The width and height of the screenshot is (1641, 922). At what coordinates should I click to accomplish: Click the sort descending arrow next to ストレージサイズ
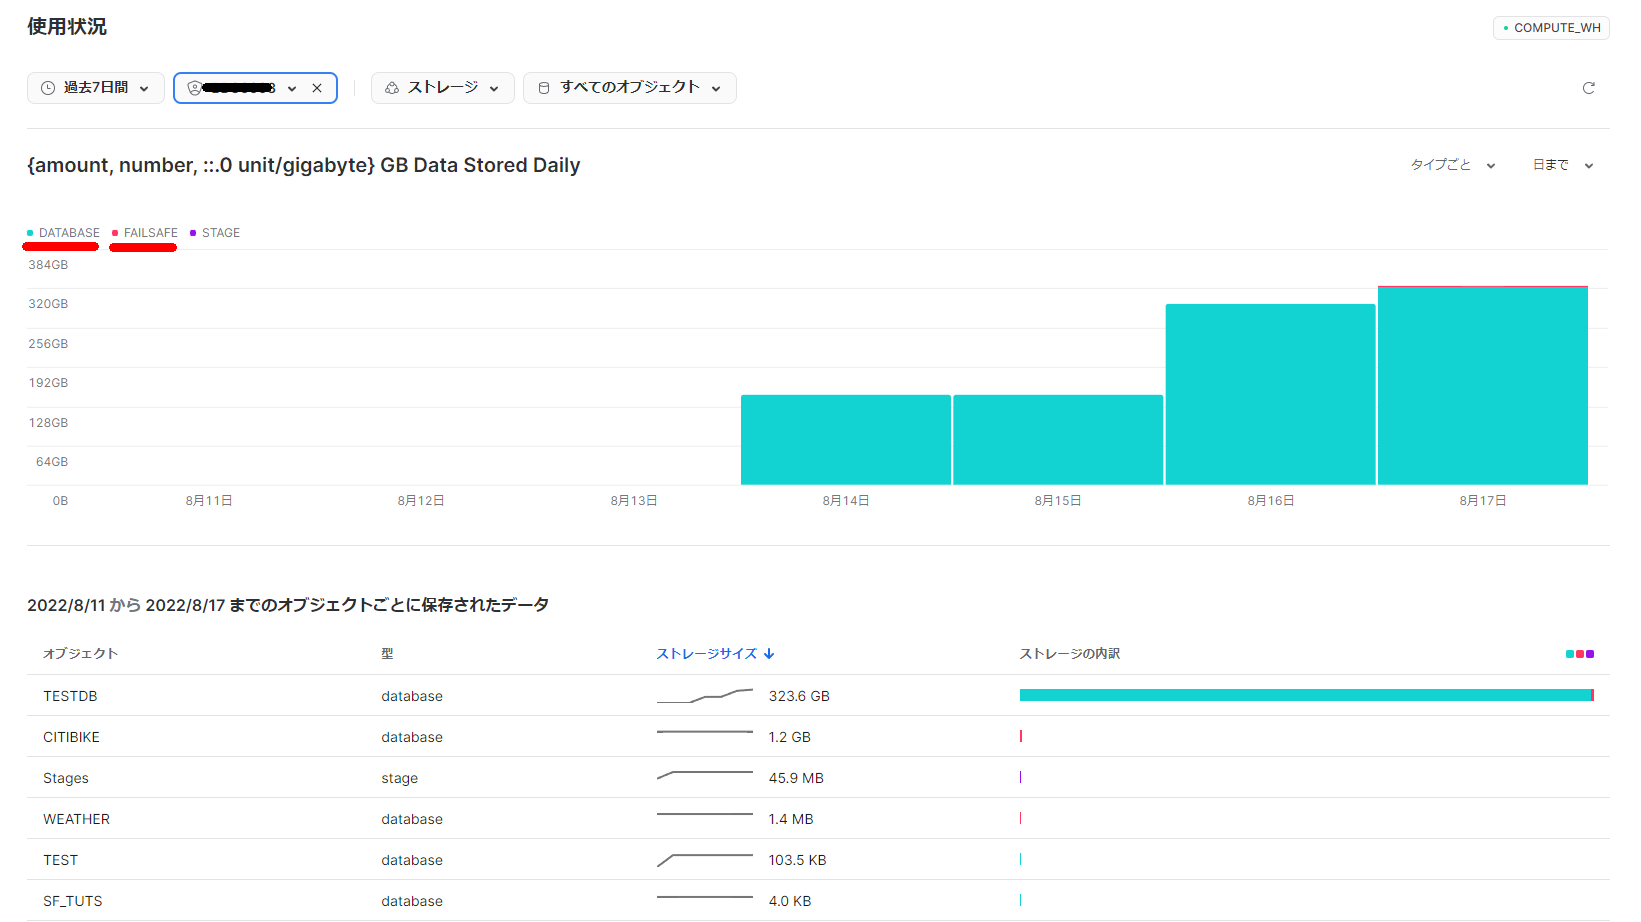point(769,654)
